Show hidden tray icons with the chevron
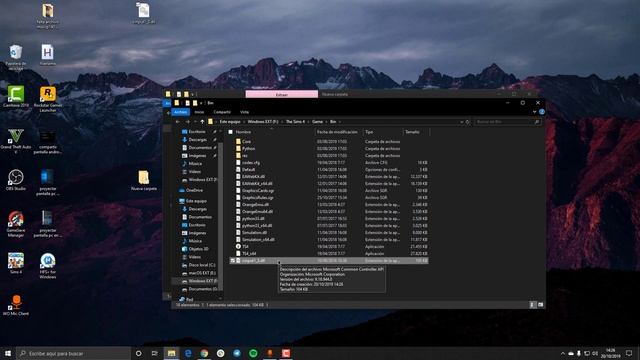Viewport: 640px width, 360px height. (x=563, y=353)
